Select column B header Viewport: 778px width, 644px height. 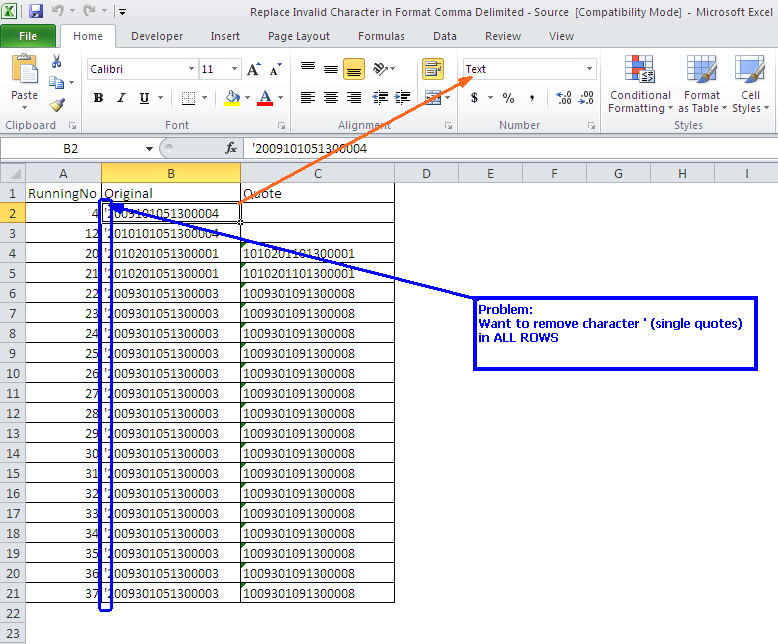pyautogui.click(x=171, y=174)
